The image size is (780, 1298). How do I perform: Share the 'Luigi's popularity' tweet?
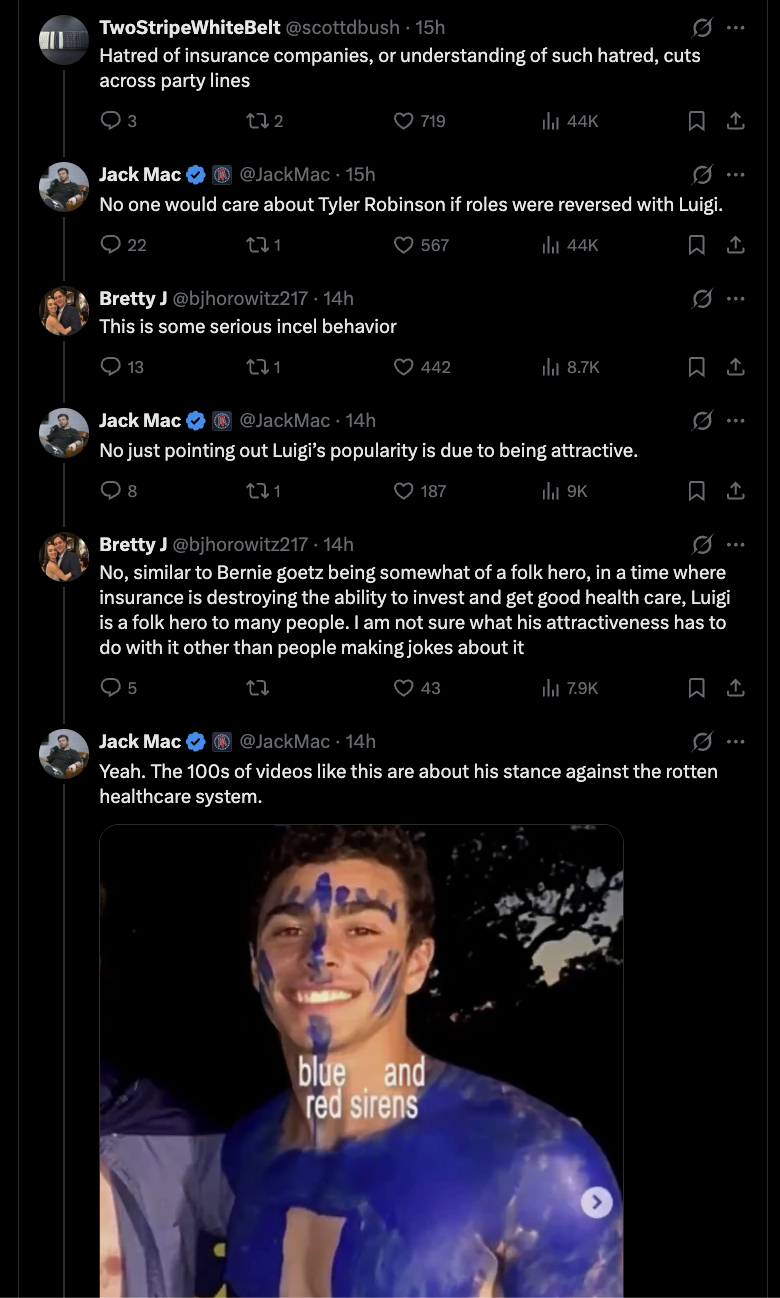(735, 491)
